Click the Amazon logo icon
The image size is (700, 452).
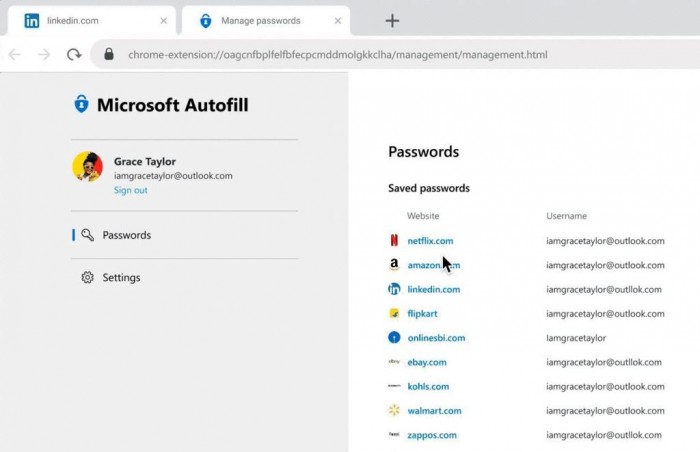tap(394, 265)
